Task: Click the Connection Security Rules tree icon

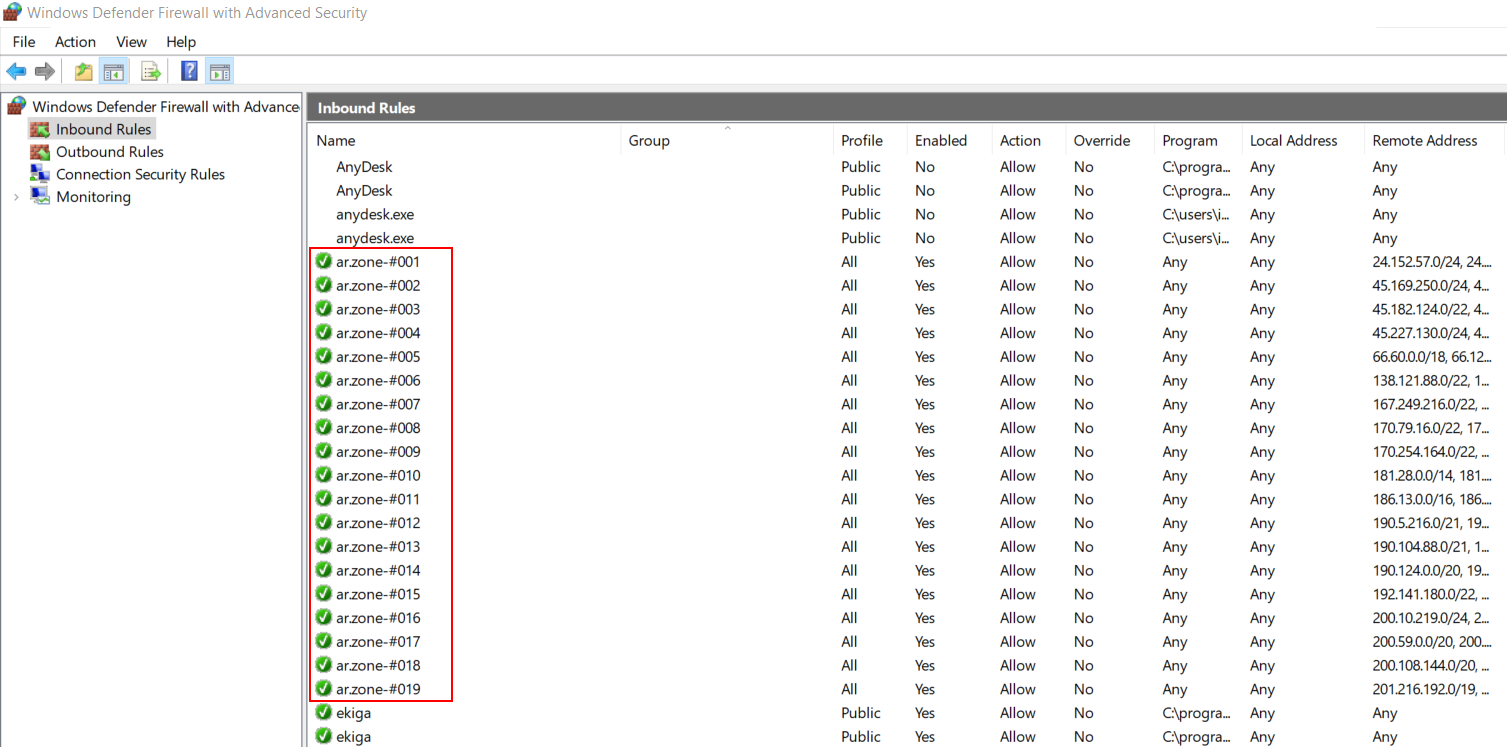Action: click(40, 174)
